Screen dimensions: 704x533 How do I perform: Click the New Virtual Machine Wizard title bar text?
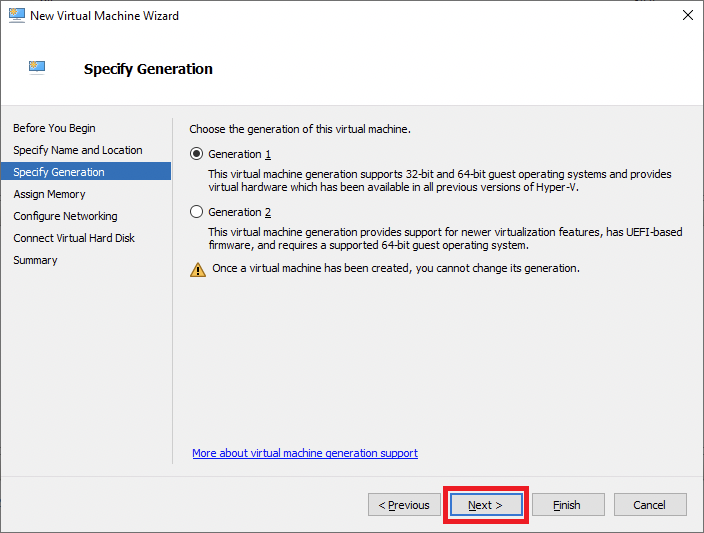pos(105,16)
